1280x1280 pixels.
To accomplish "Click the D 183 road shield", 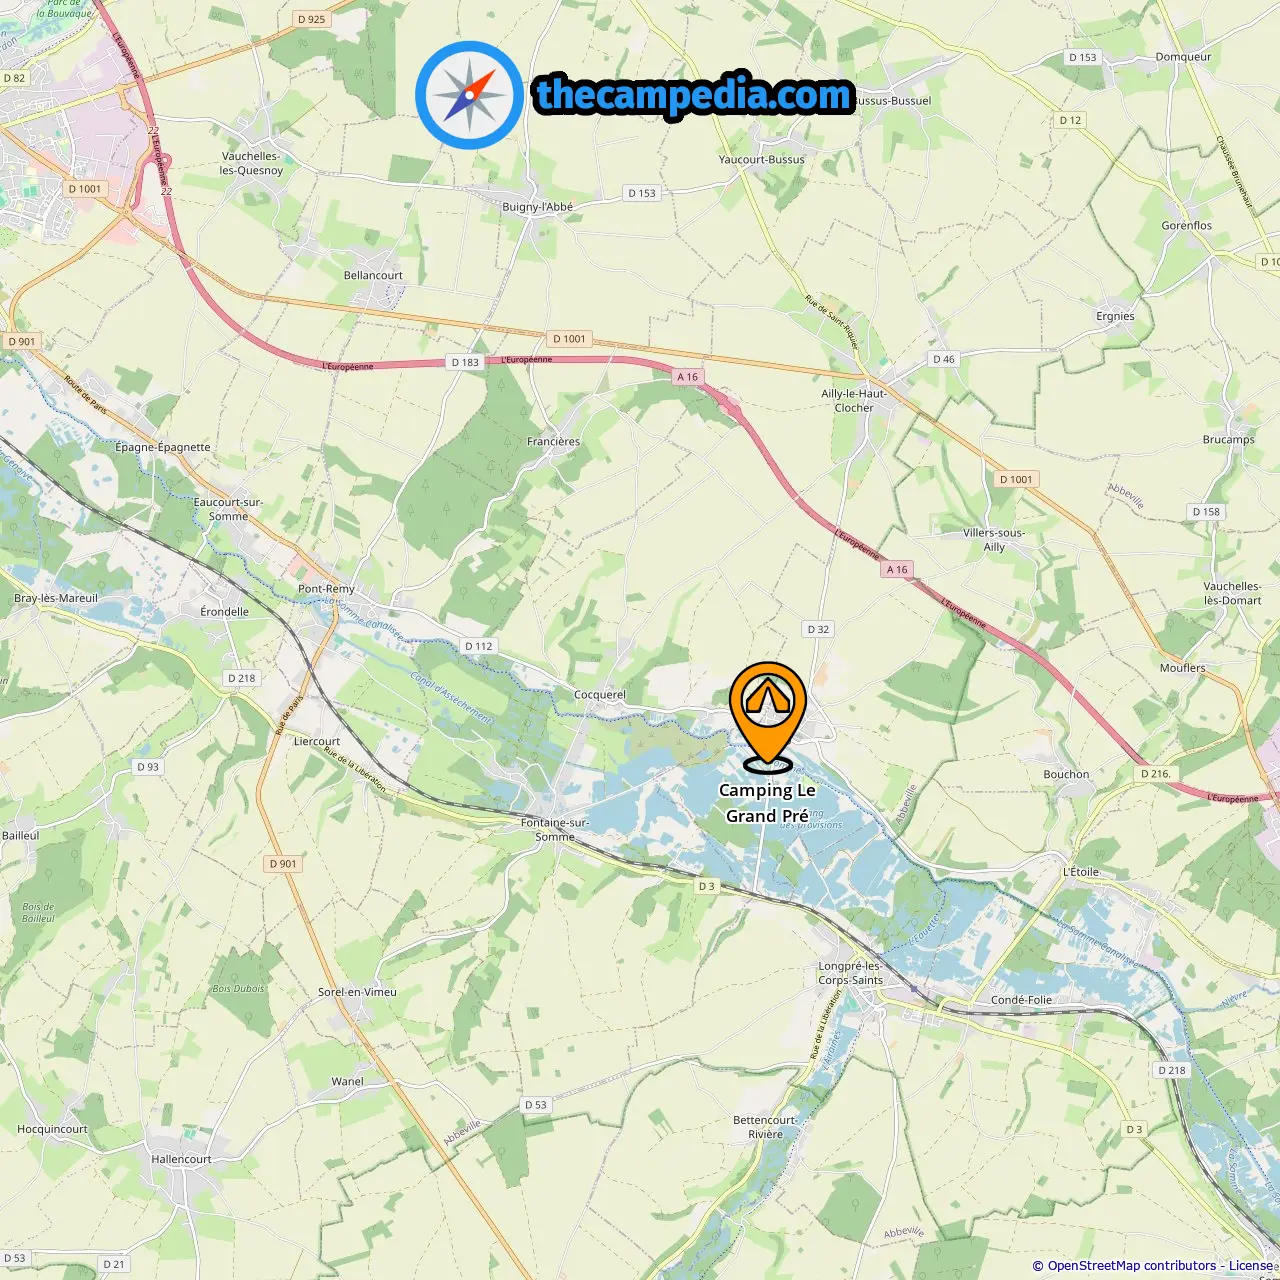I will coord(465,362).
